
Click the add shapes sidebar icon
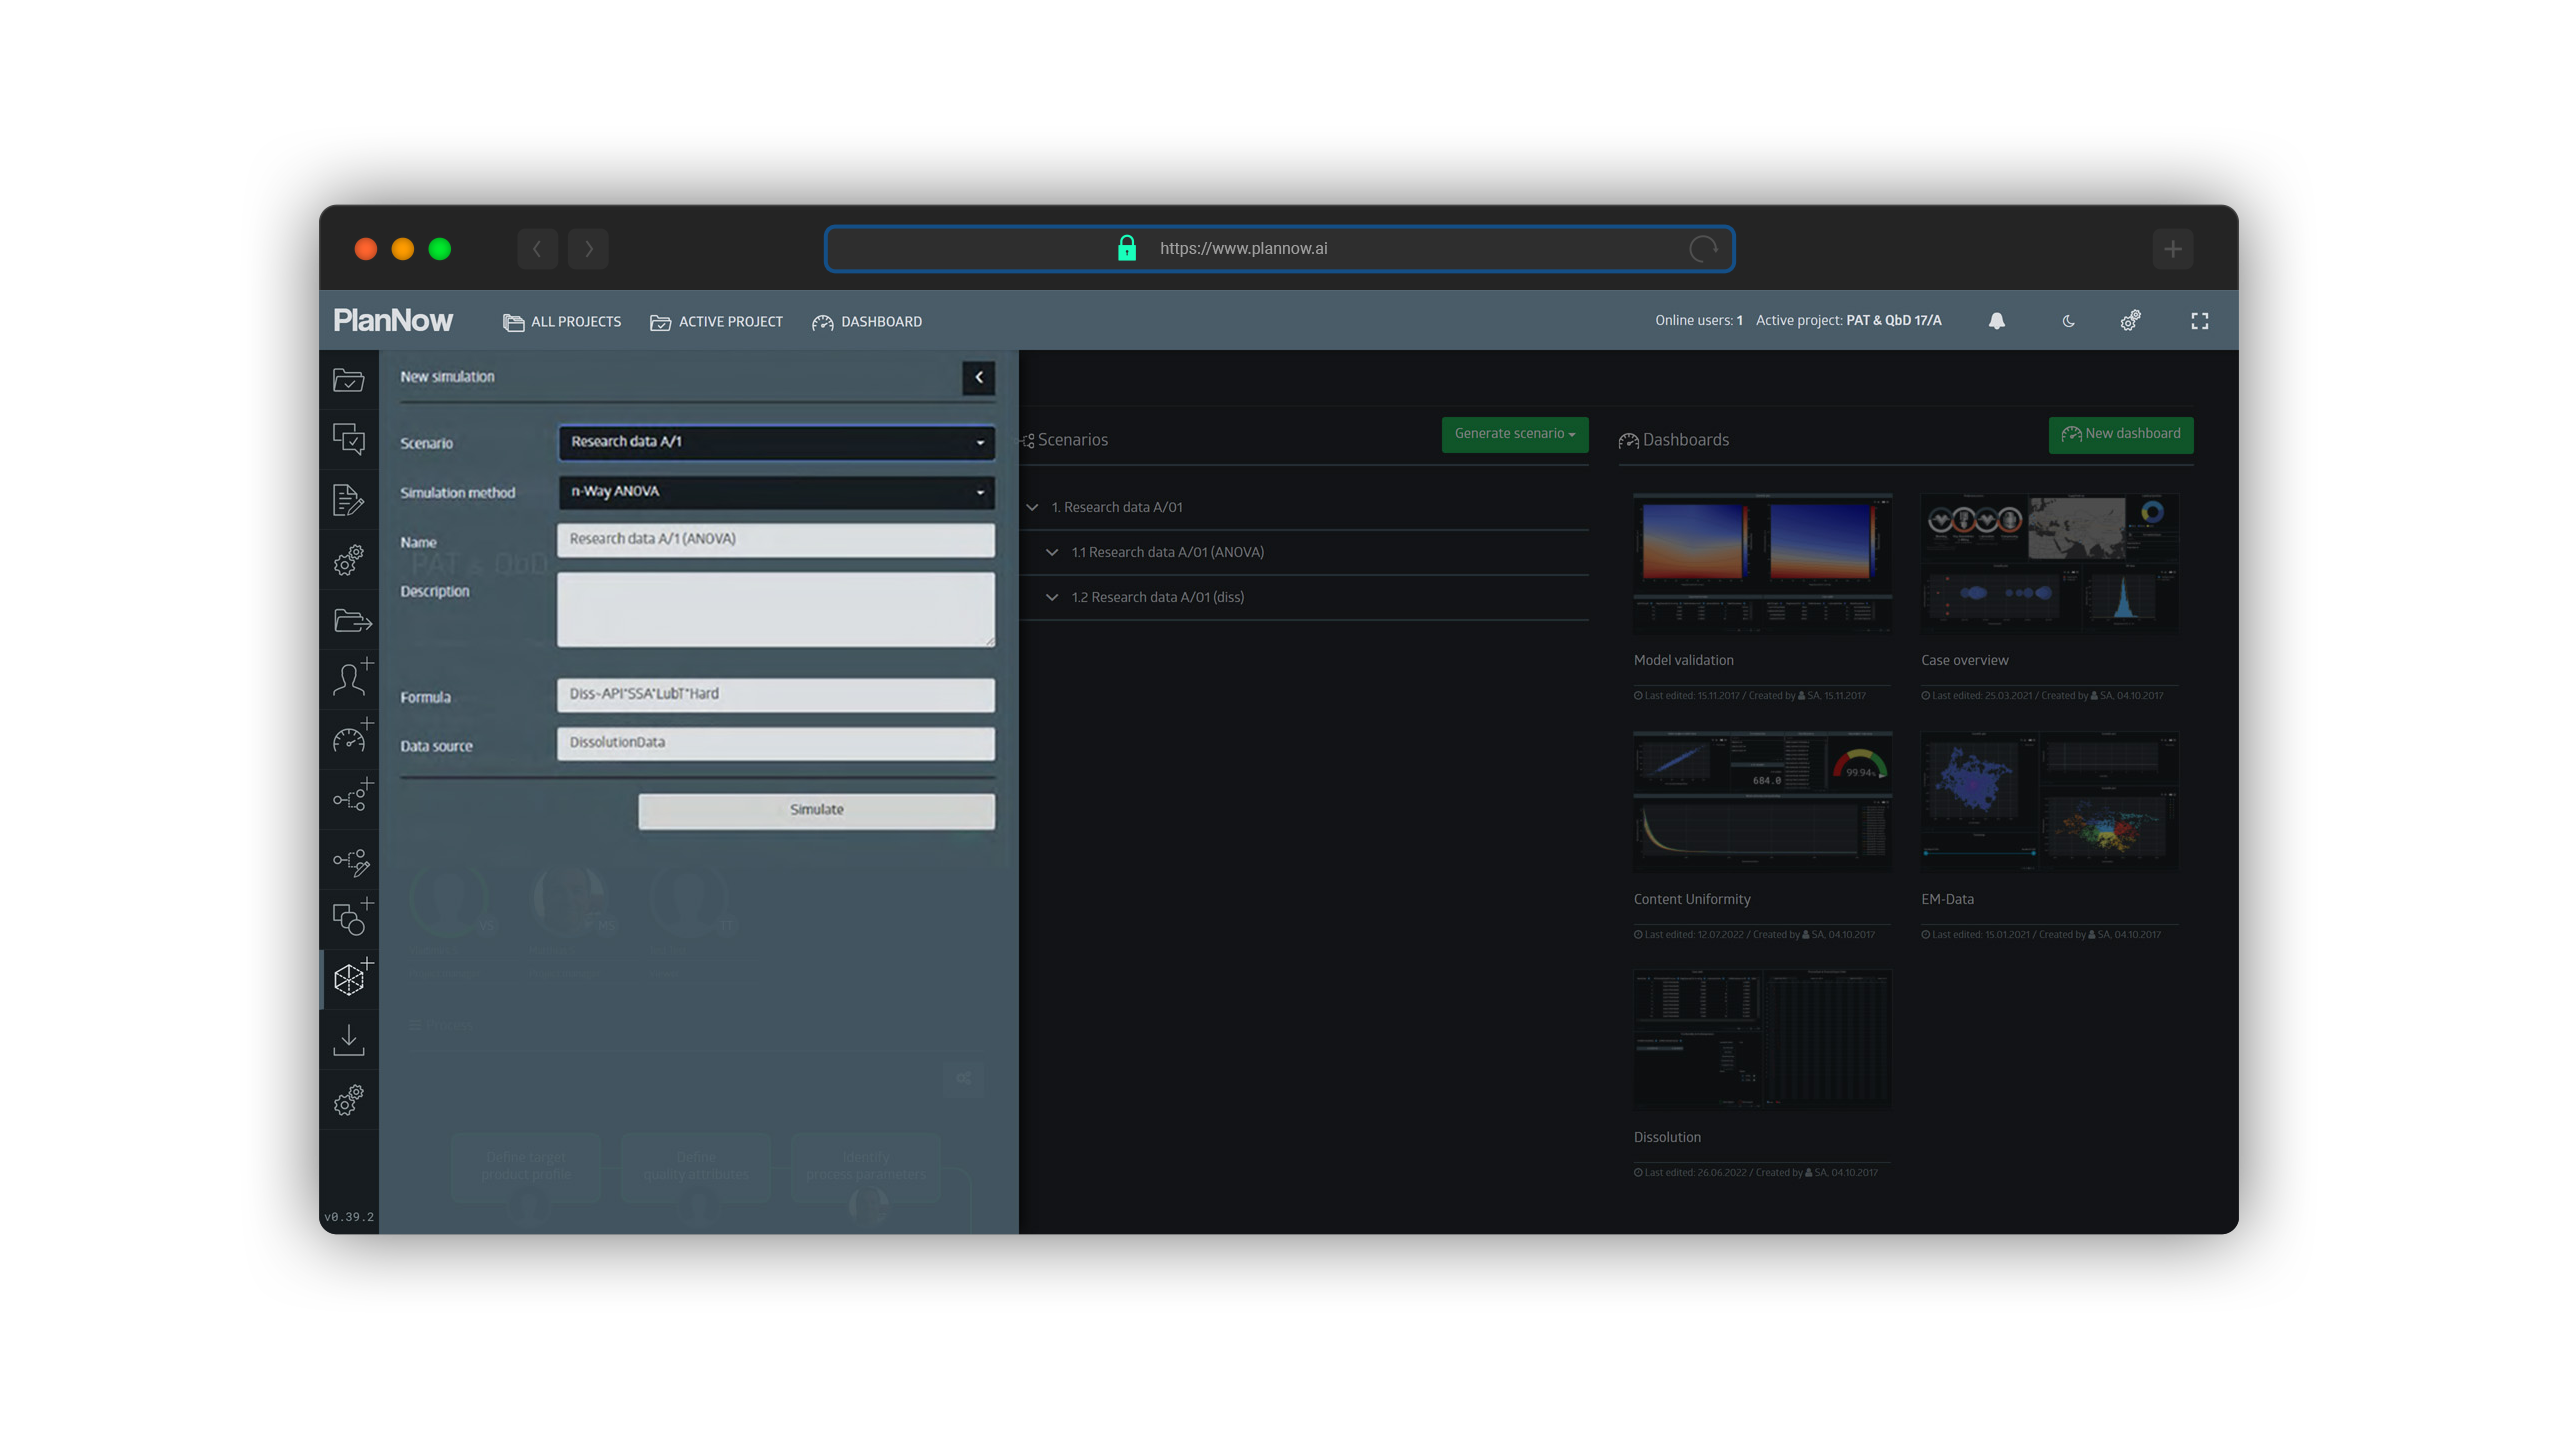tap(352, 916)
